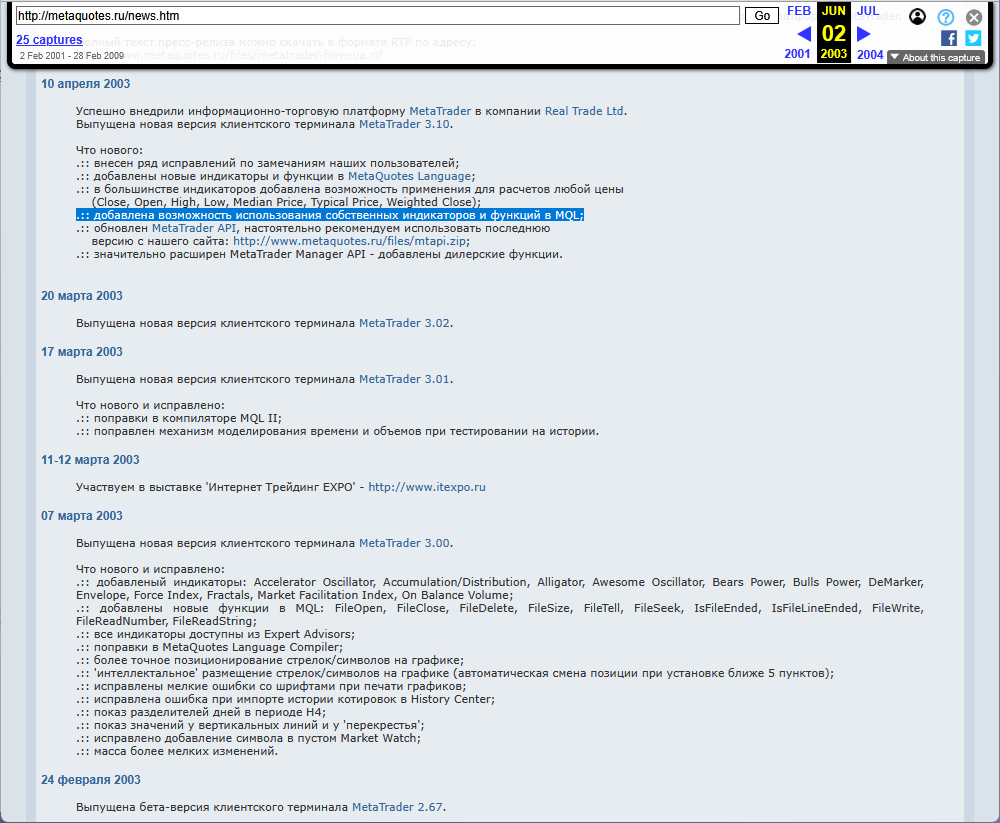
Task: Open the Wayback Machine help icon
Action: tap(946, 17)
